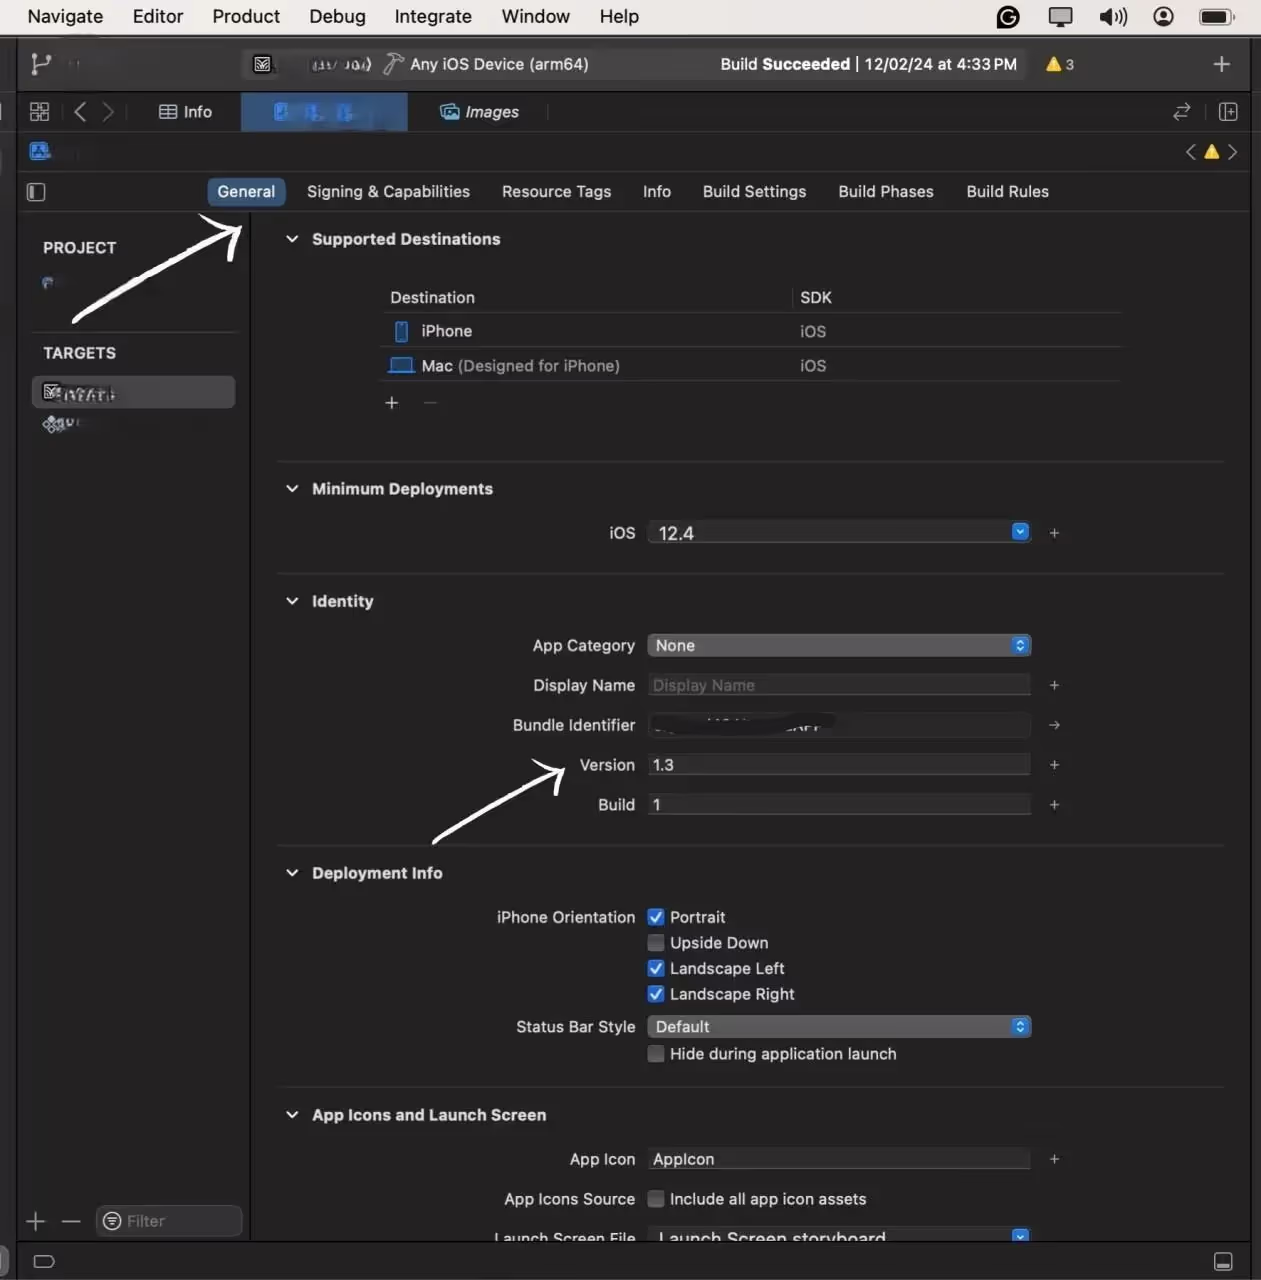Image resolution: width=1261 pixels, height=1280 pixels.
Task: Hide the project and targets list sidebar
Action: 36,192
